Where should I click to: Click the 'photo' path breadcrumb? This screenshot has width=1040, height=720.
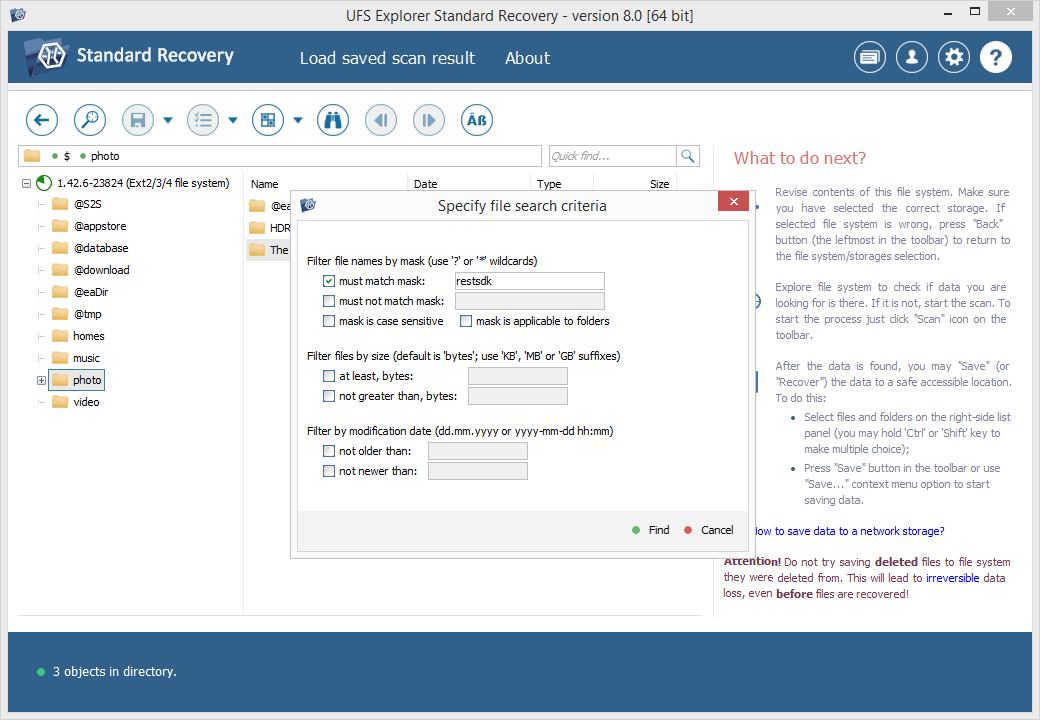tap(105, 156)
